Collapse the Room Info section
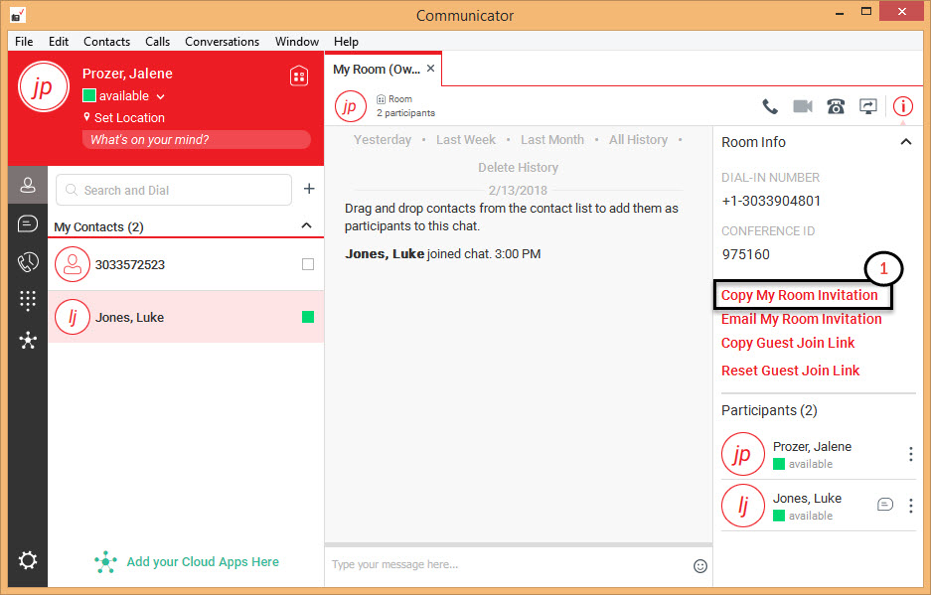 pos(905,142)
